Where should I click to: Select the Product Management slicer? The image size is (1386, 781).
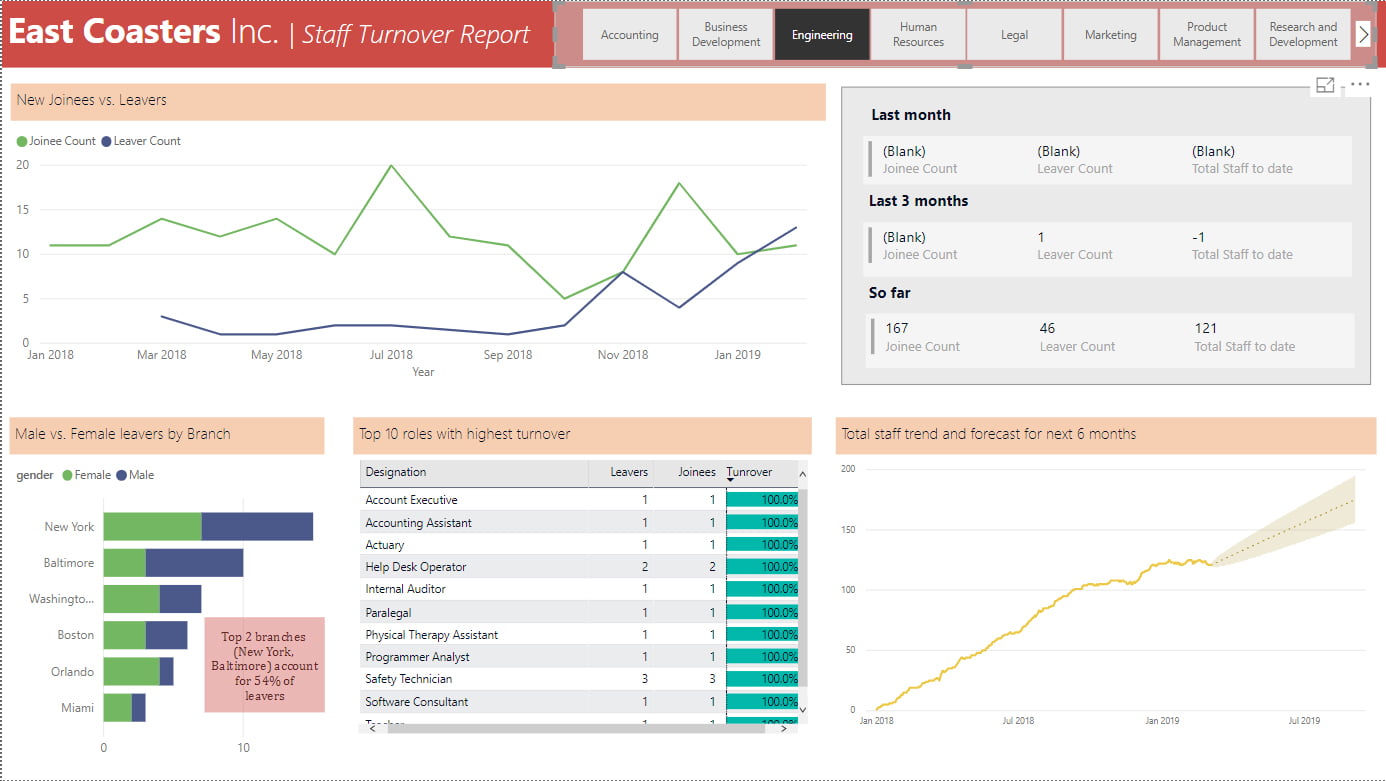click(x=1207, y=35)
